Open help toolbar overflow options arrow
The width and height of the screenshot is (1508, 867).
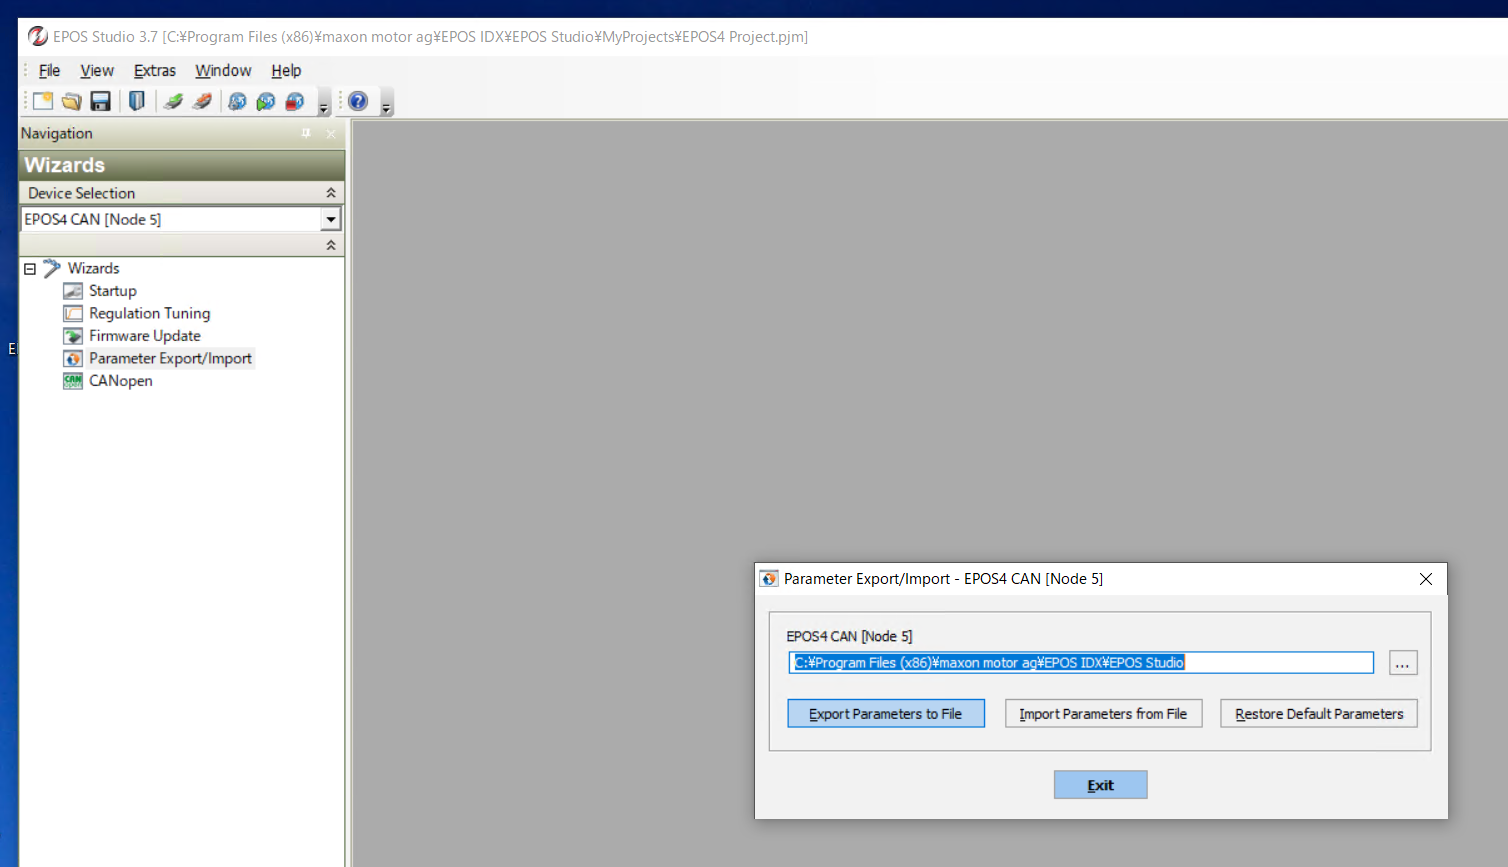point(386,105)
